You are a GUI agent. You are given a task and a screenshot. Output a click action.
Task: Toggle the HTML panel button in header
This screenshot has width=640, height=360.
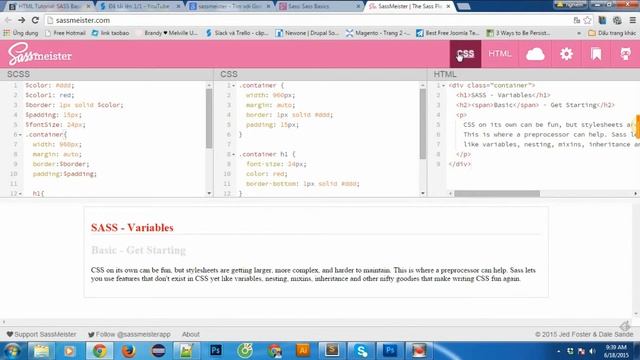coord(500,54)
